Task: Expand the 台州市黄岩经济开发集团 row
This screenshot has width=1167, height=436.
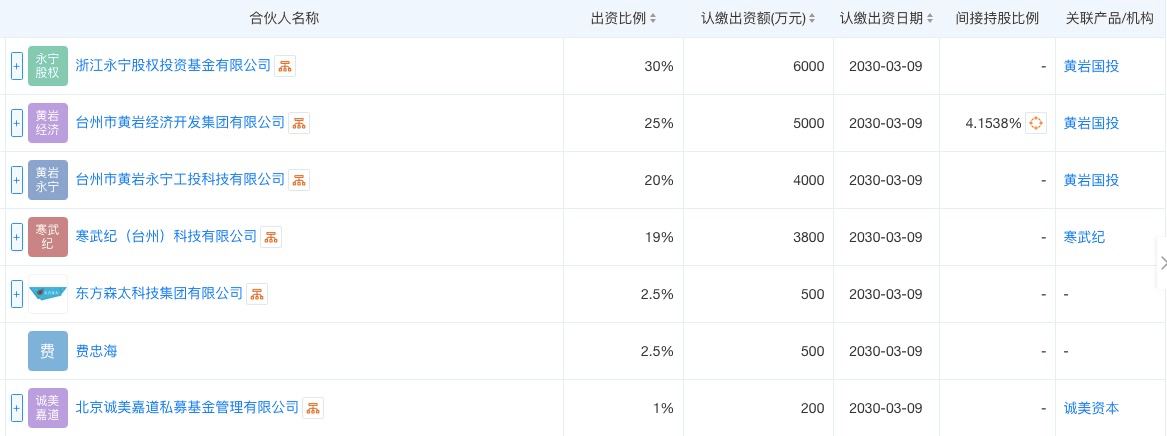Action: point(16,124)
